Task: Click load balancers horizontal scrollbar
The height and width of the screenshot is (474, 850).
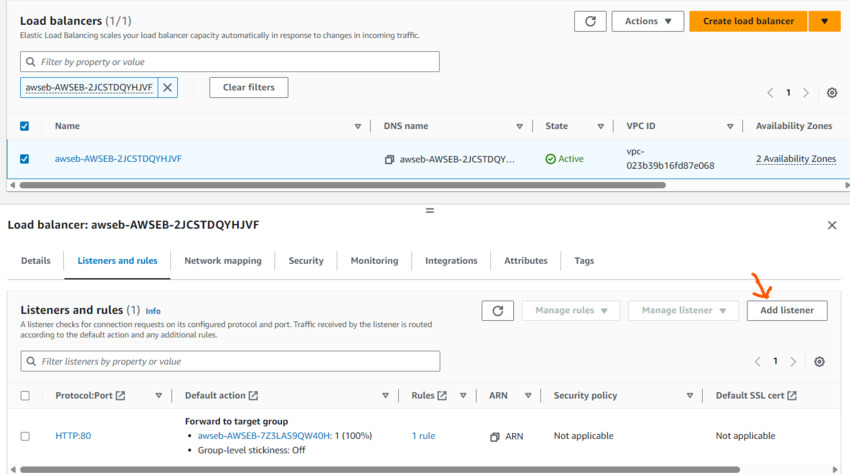Action: pos(343,185)
